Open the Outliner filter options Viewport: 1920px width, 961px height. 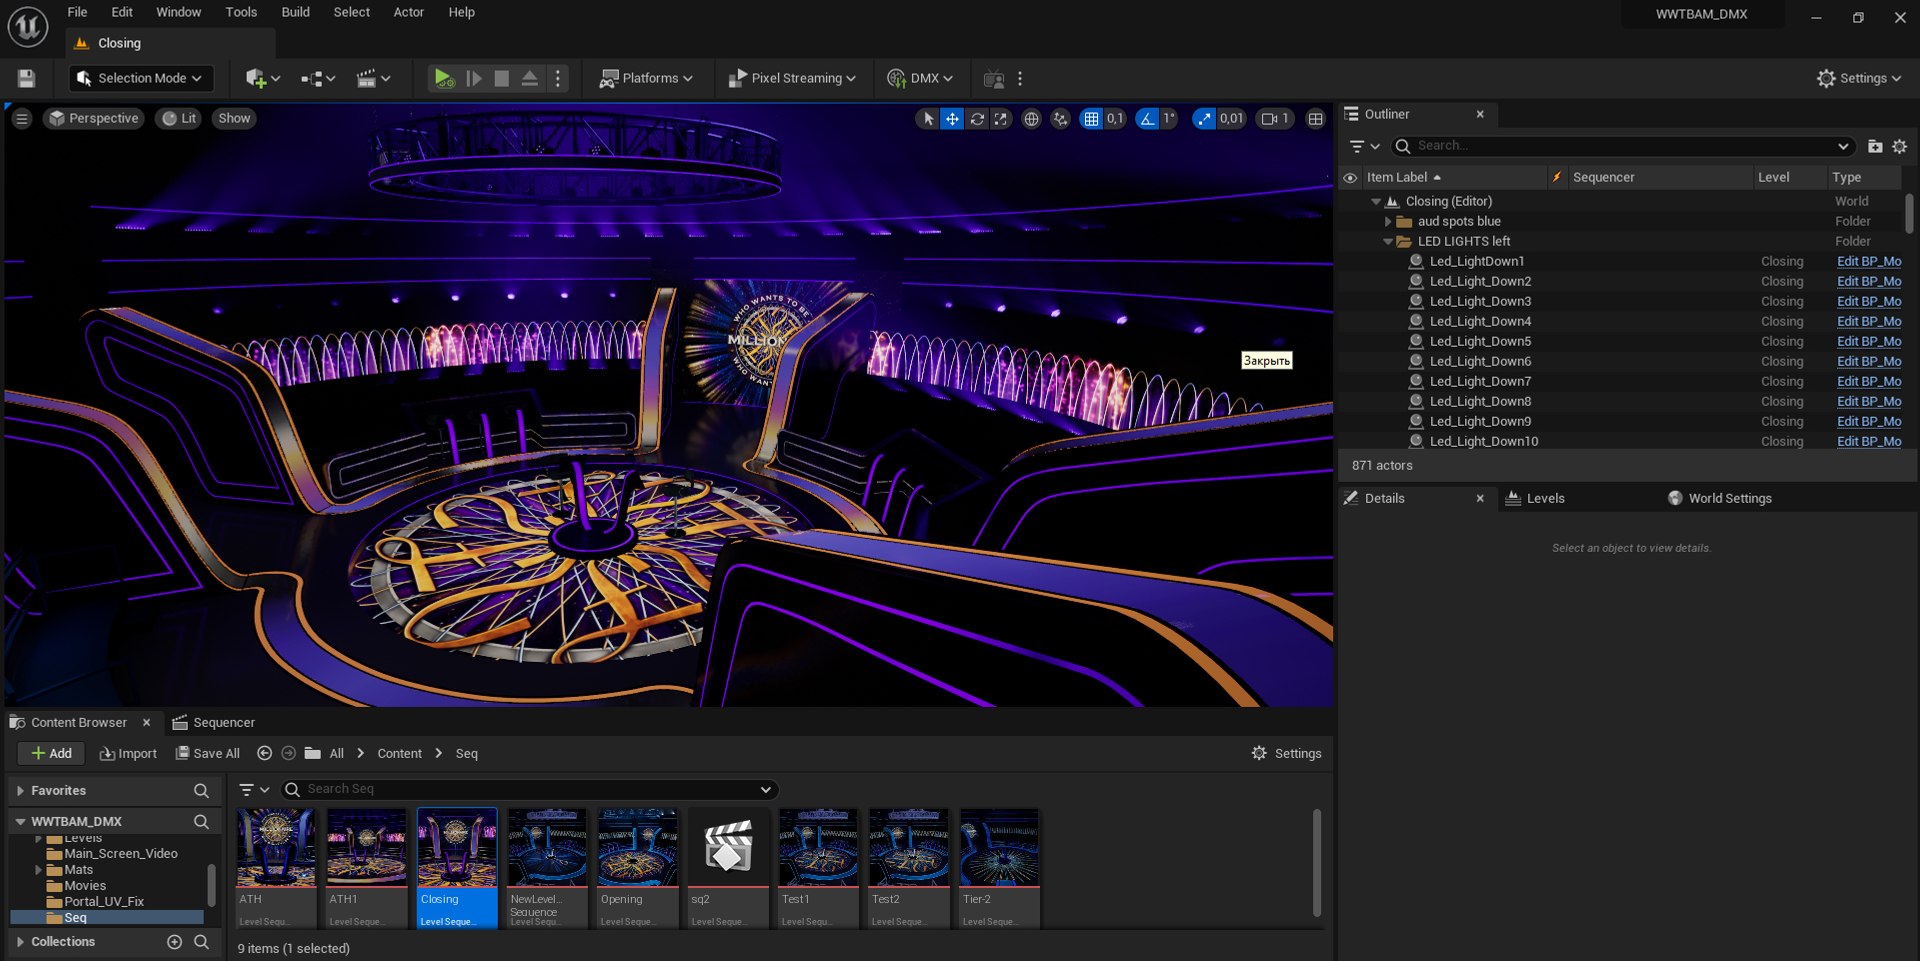(x=1364, y=146)
